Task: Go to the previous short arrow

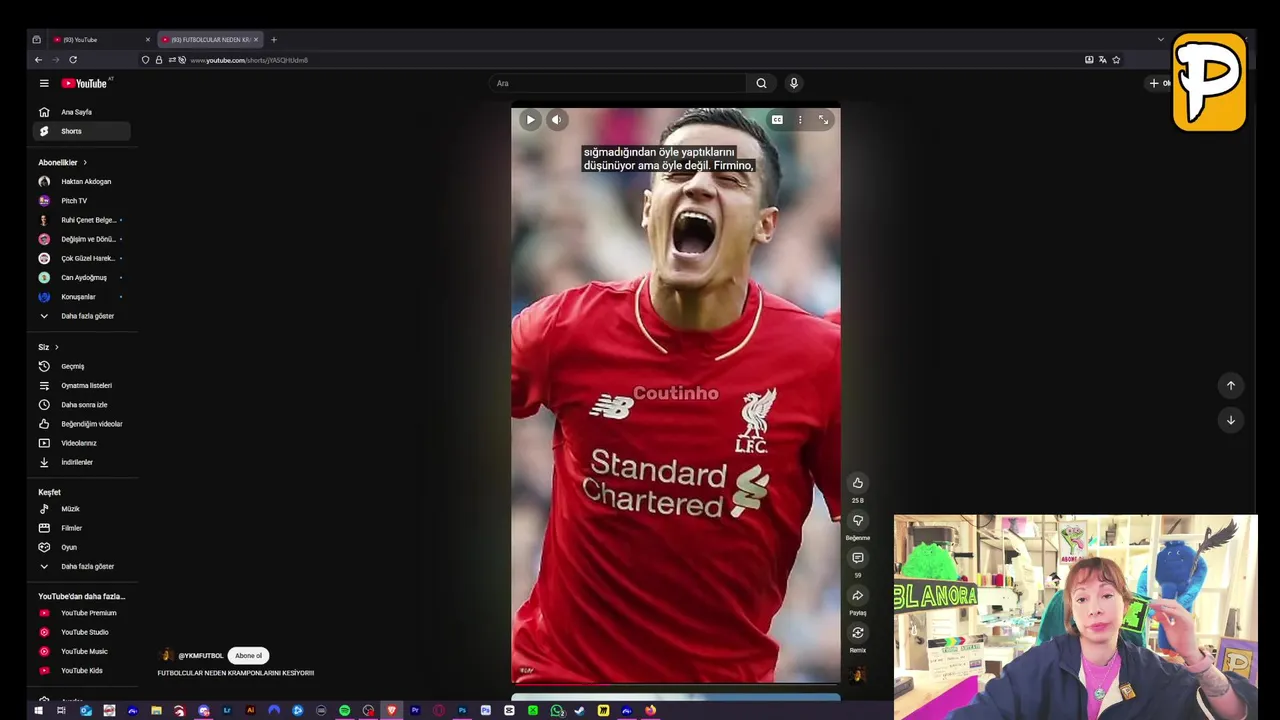Action: tap(1231, 386)
